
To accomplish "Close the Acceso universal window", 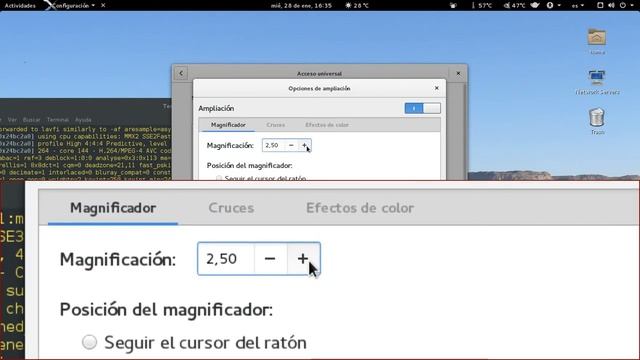I will (458, 73).
